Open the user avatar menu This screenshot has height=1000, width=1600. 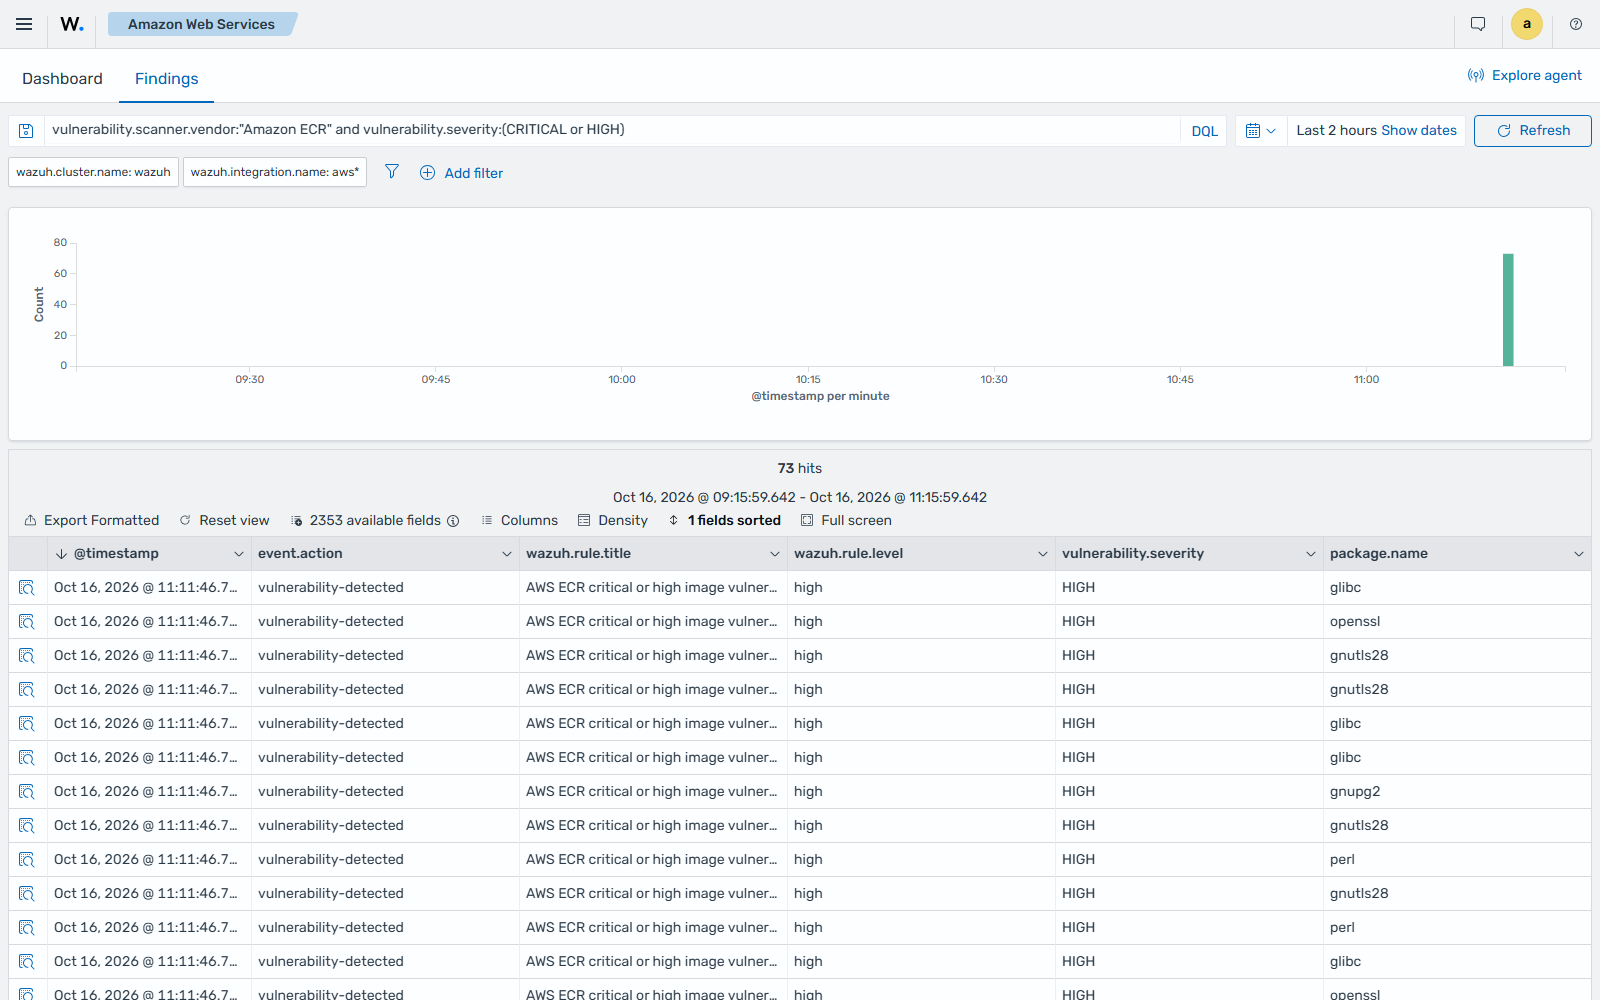click(x=1527, y=24)
